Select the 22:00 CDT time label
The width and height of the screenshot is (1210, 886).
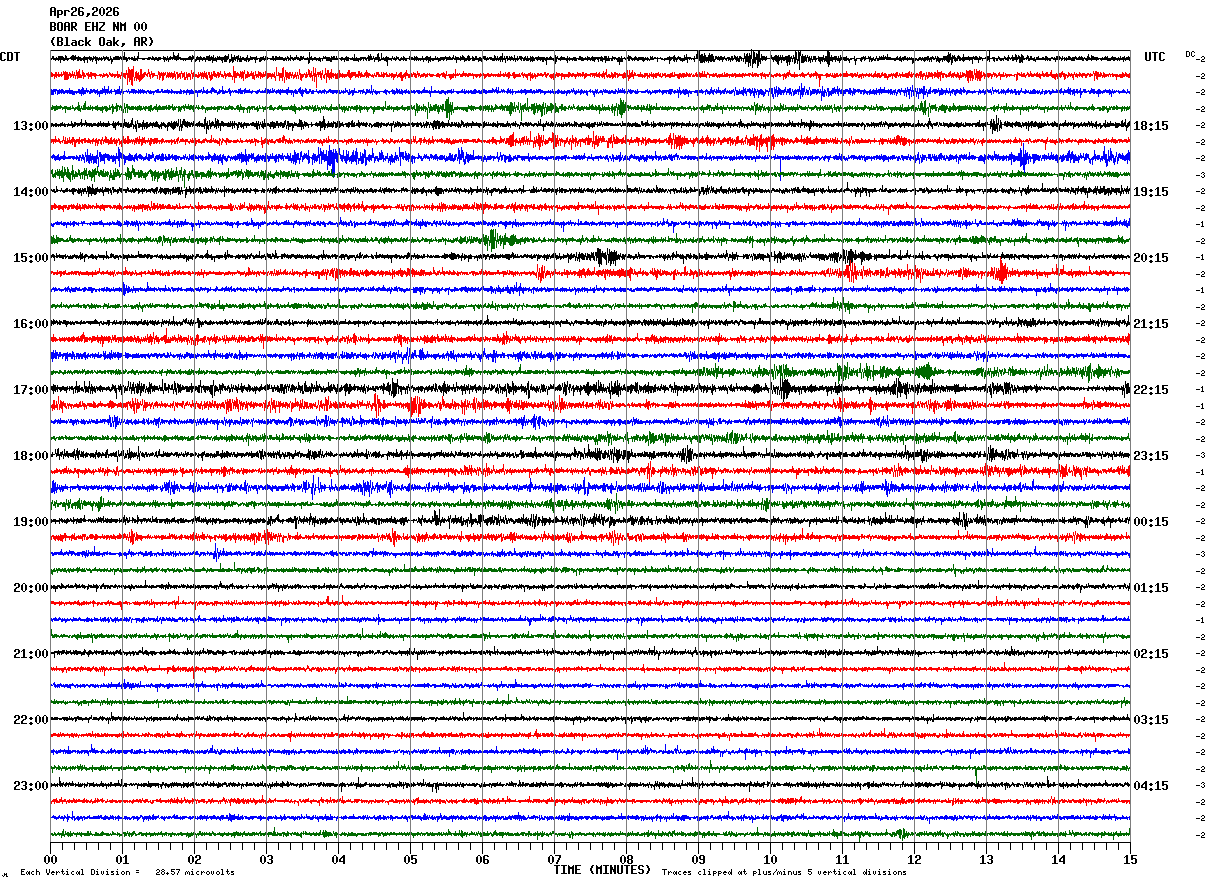(x=31, y=720)
